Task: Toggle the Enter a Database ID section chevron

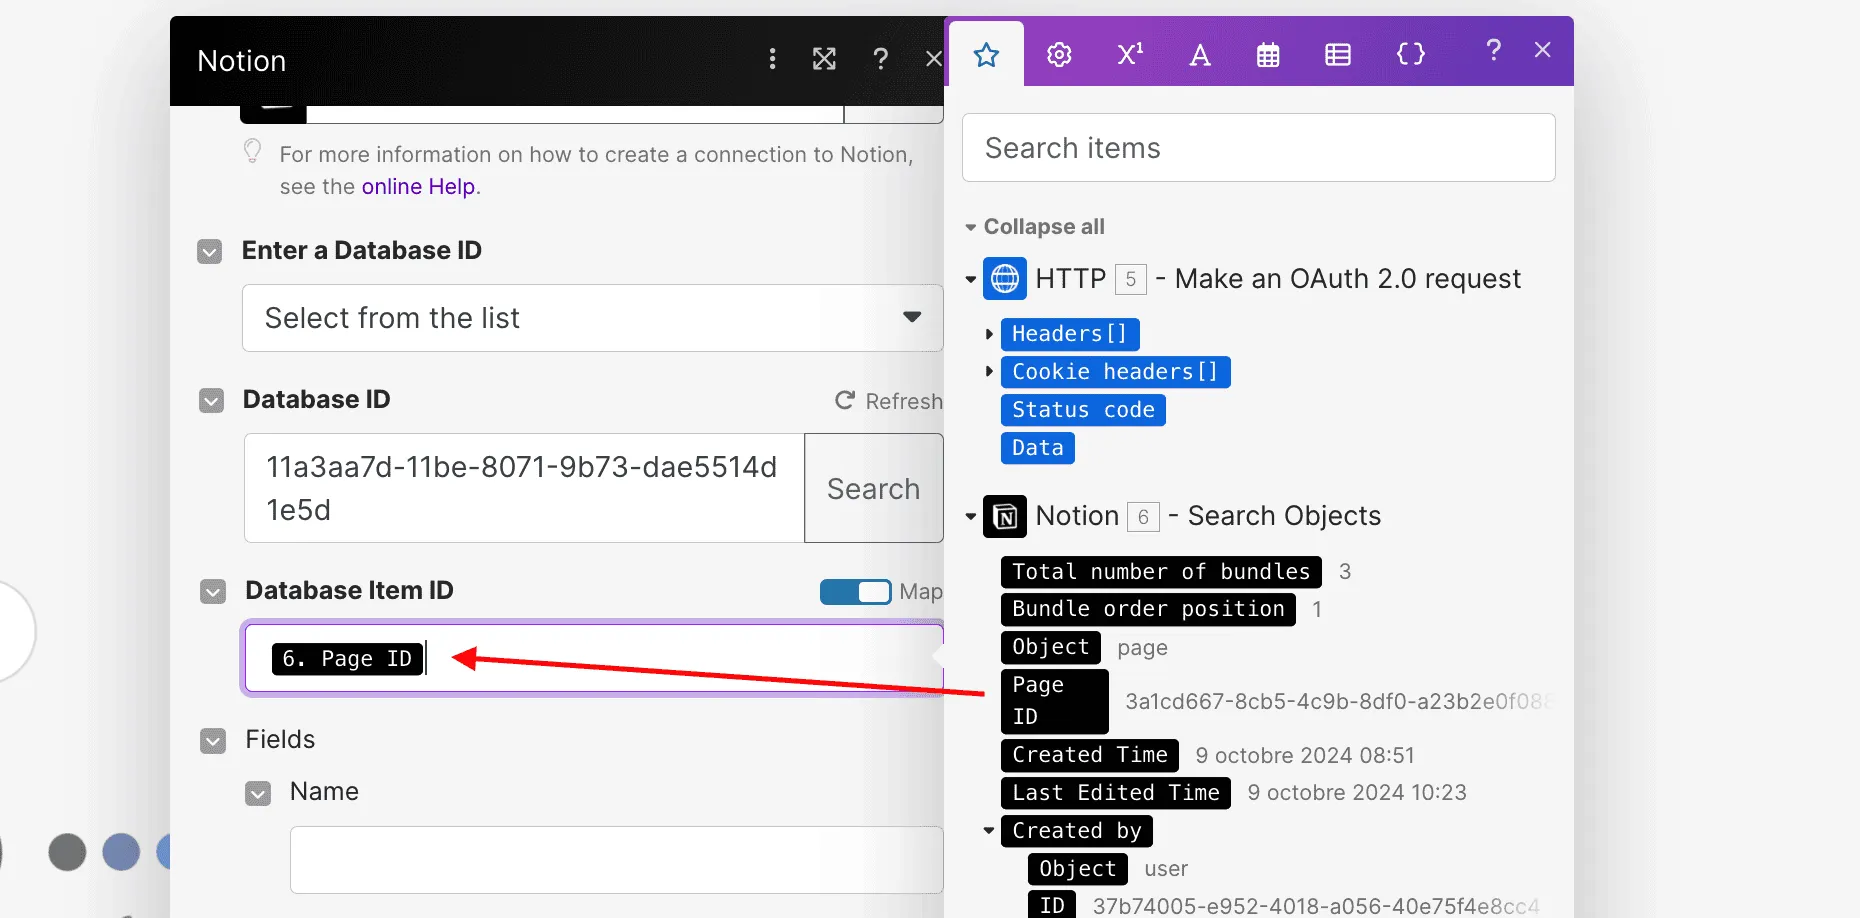Action: coord(209,251)
